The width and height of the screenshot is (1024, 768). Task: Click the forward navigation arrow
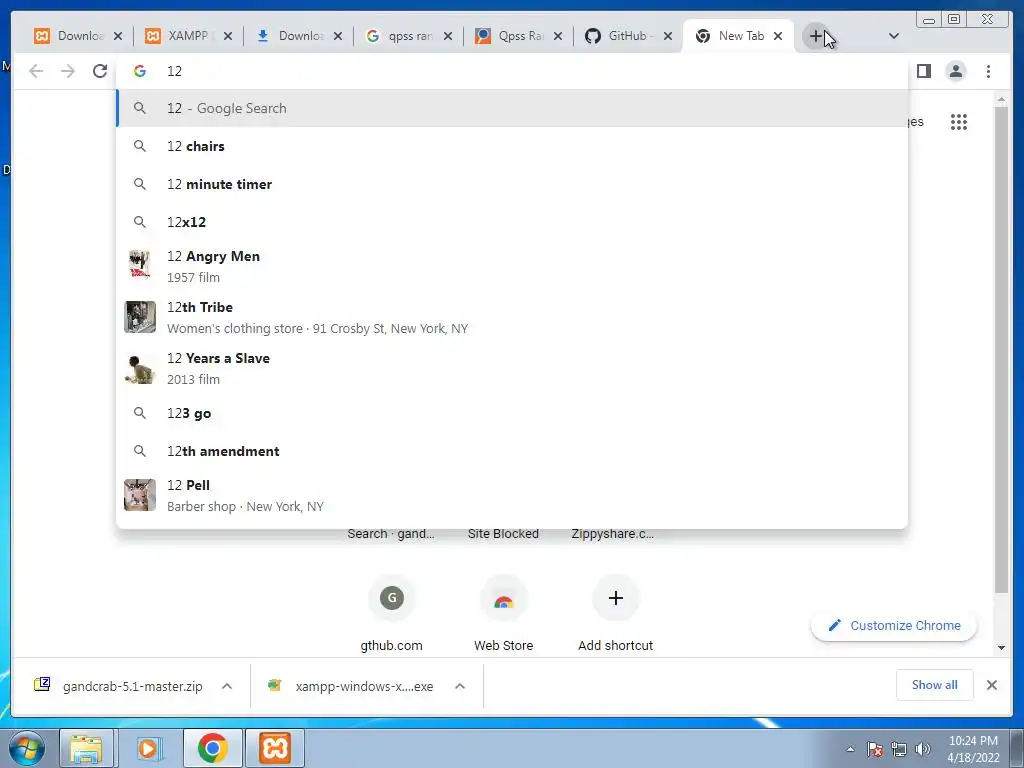[68, 71]
